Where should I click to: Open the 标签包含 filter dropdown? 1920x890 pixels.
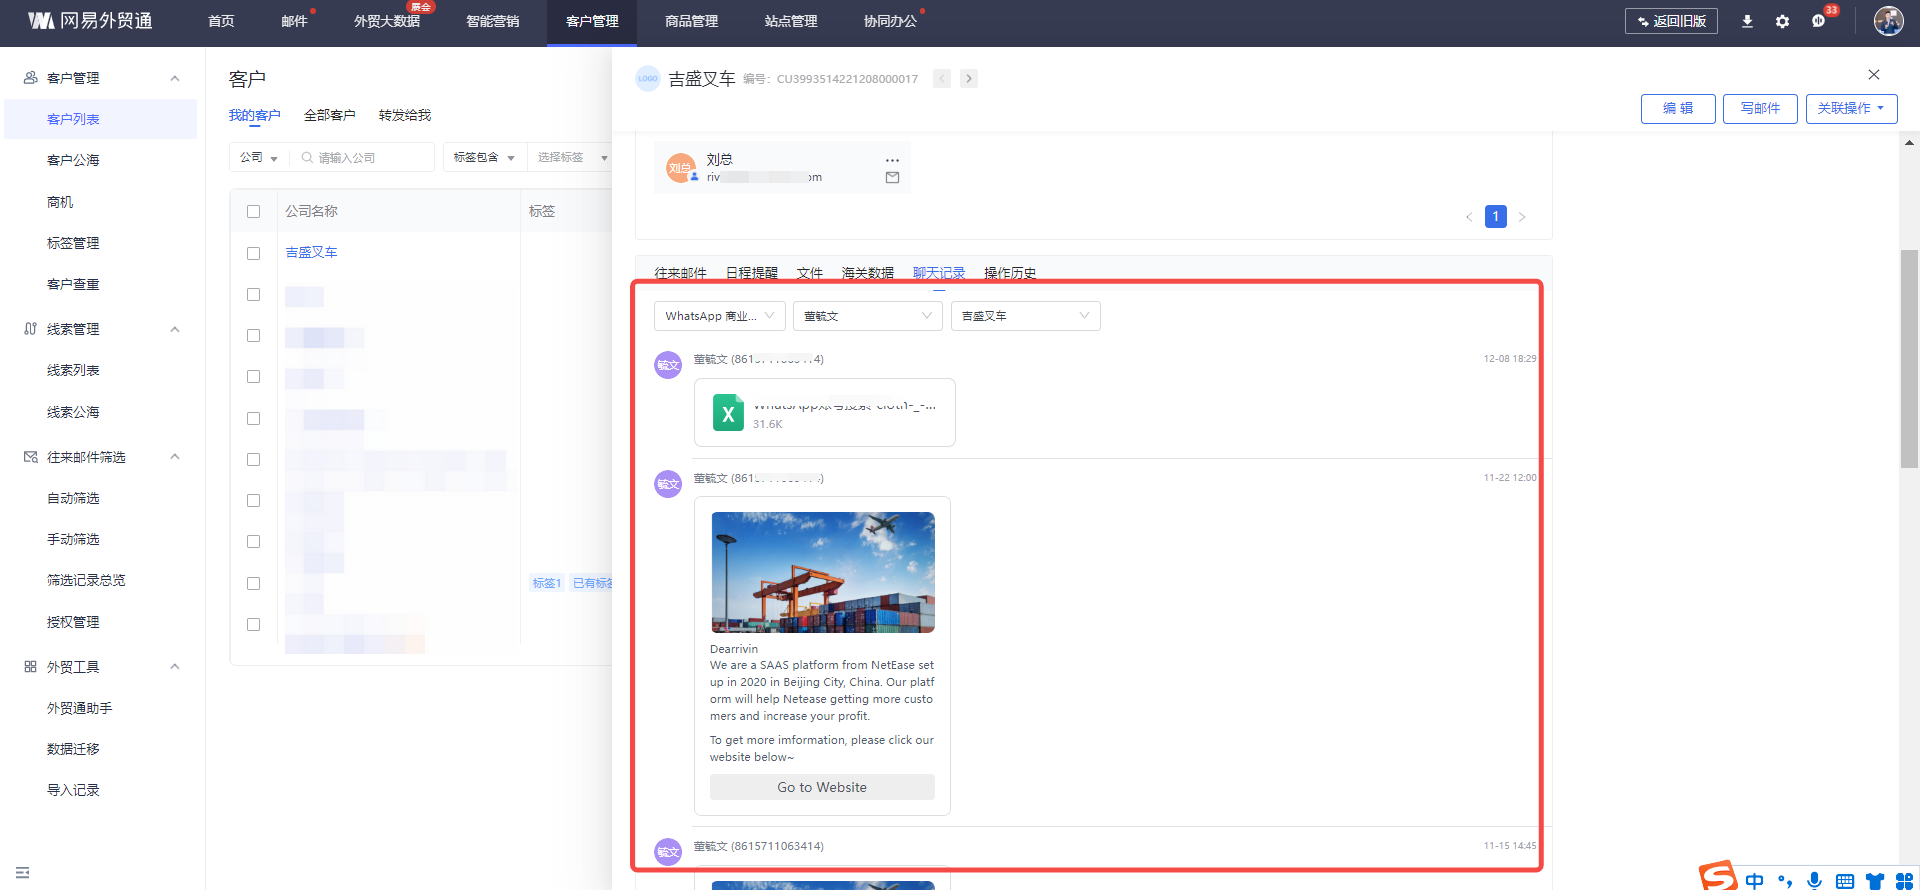[x=484, y=158]
